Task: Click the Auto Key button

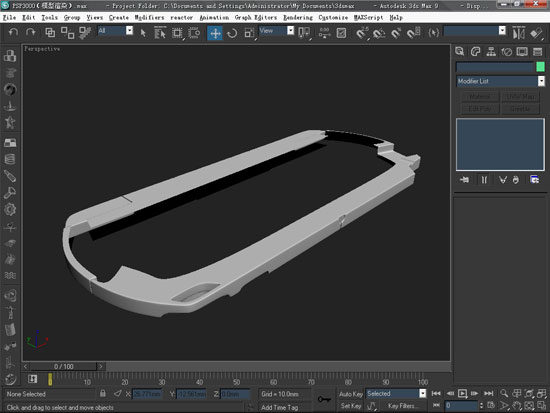Action: [x=350, y=394]
